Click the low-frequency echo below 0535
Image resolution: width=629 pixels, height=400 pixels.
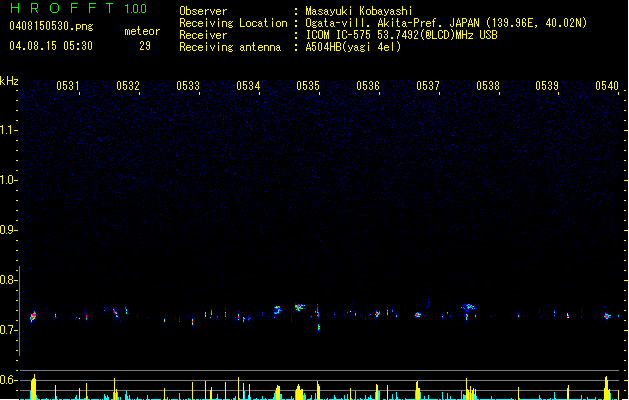click(x=319, y=328)
